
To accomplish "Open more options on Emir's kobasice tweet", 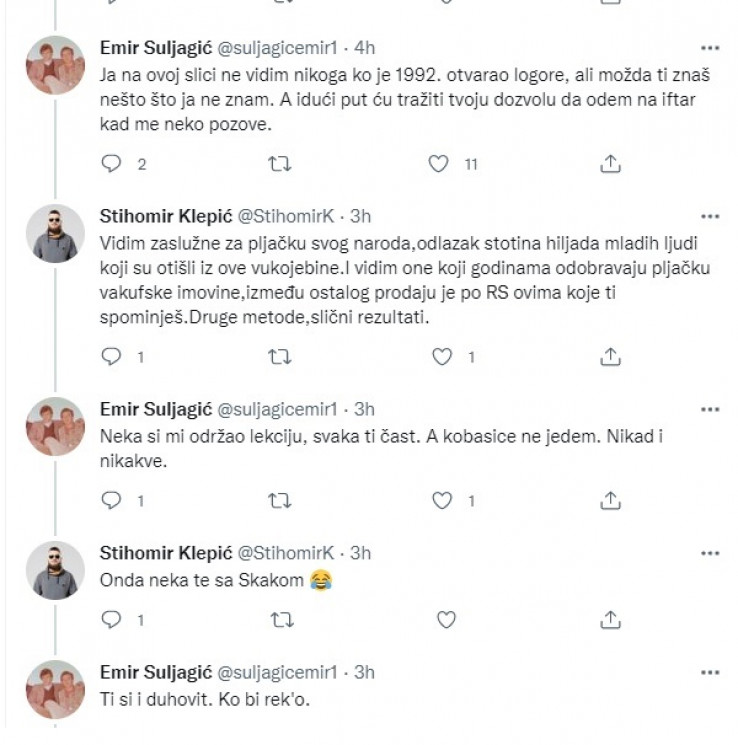I will [x=709, y=409].
